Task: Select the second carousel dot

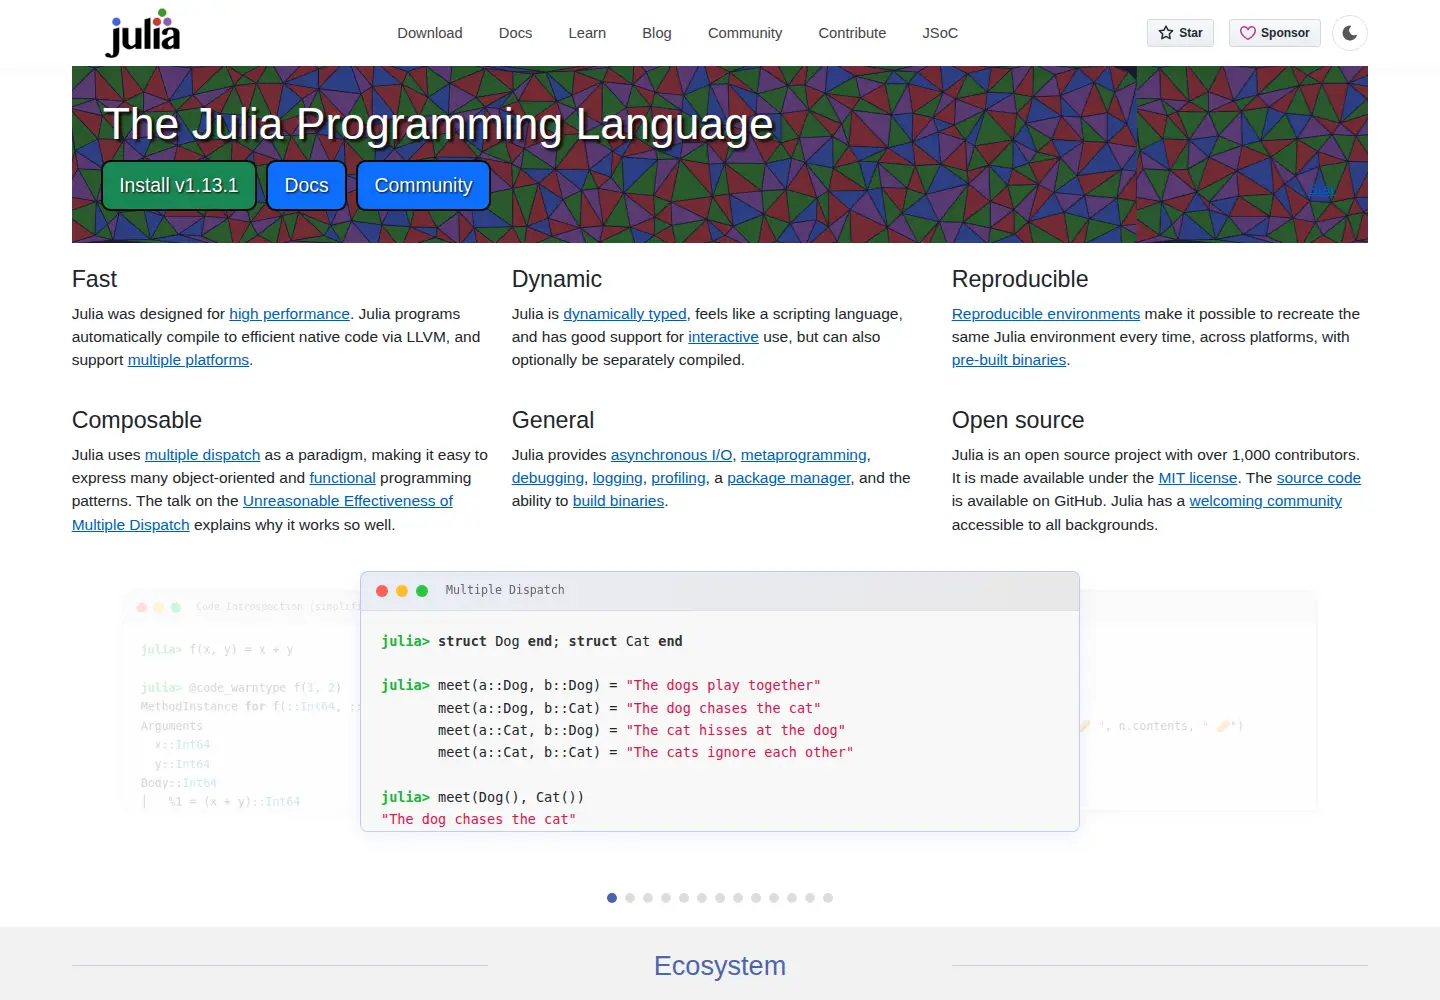Action: (x=630, y=898)
